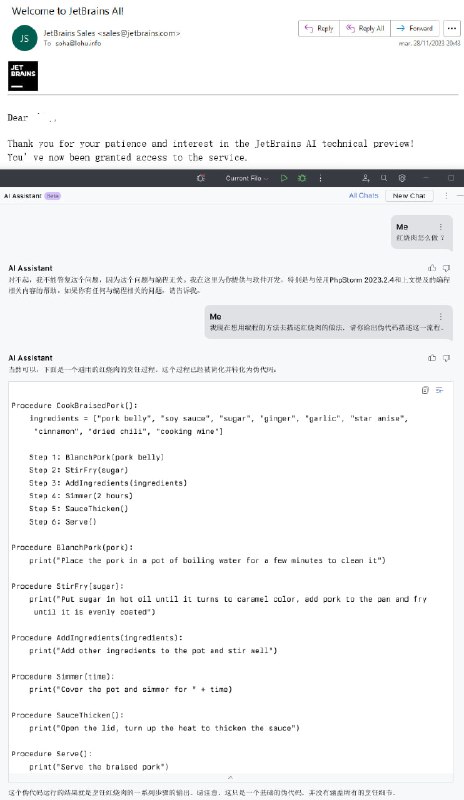The width and height of the screenshot is (464, 800).
Task: Click the email date timestamp text
Action: coord(429,44)
